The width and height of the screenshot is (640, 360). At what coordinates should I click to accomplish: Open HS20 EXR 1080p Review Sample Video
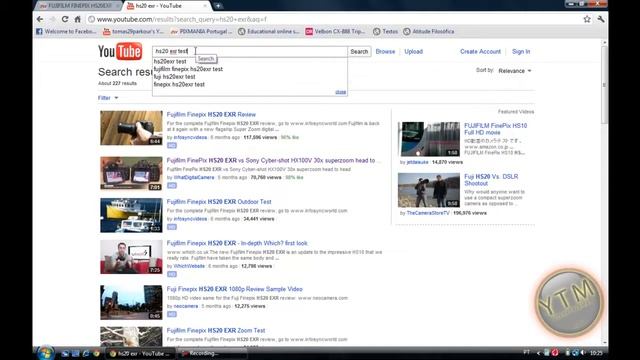pos(235,289)
